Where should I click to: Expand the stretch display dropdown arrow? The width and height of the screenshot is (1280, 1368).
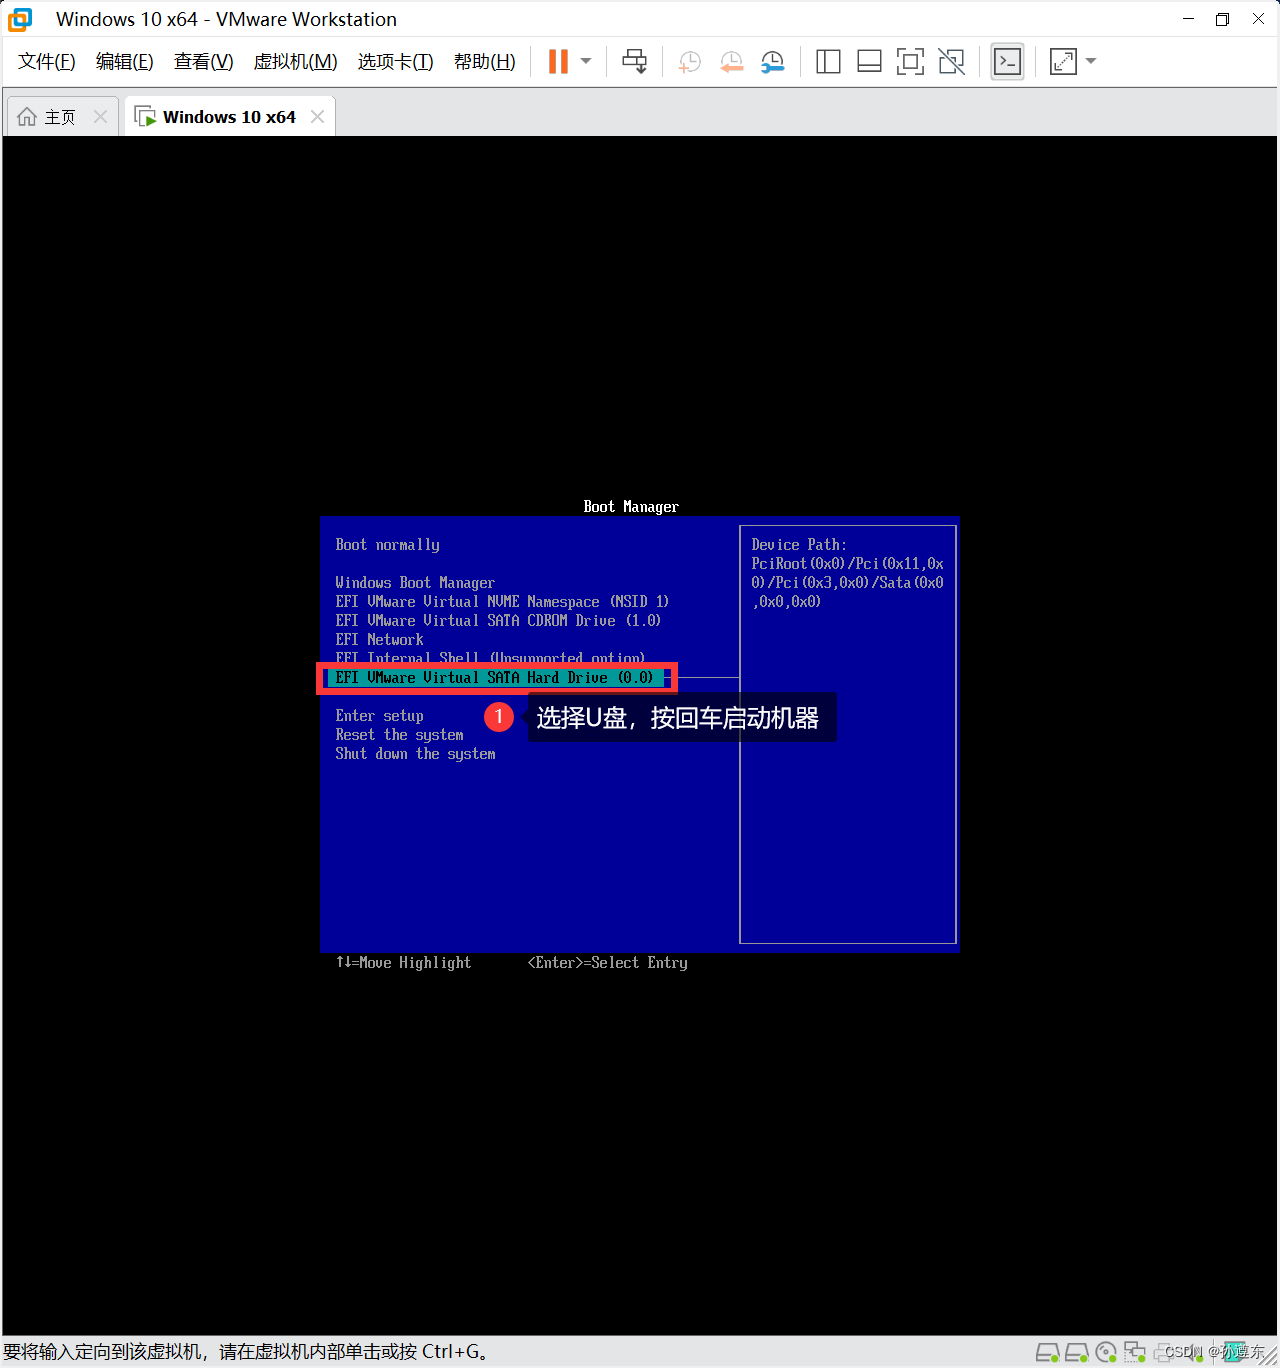click(1091, 62)
